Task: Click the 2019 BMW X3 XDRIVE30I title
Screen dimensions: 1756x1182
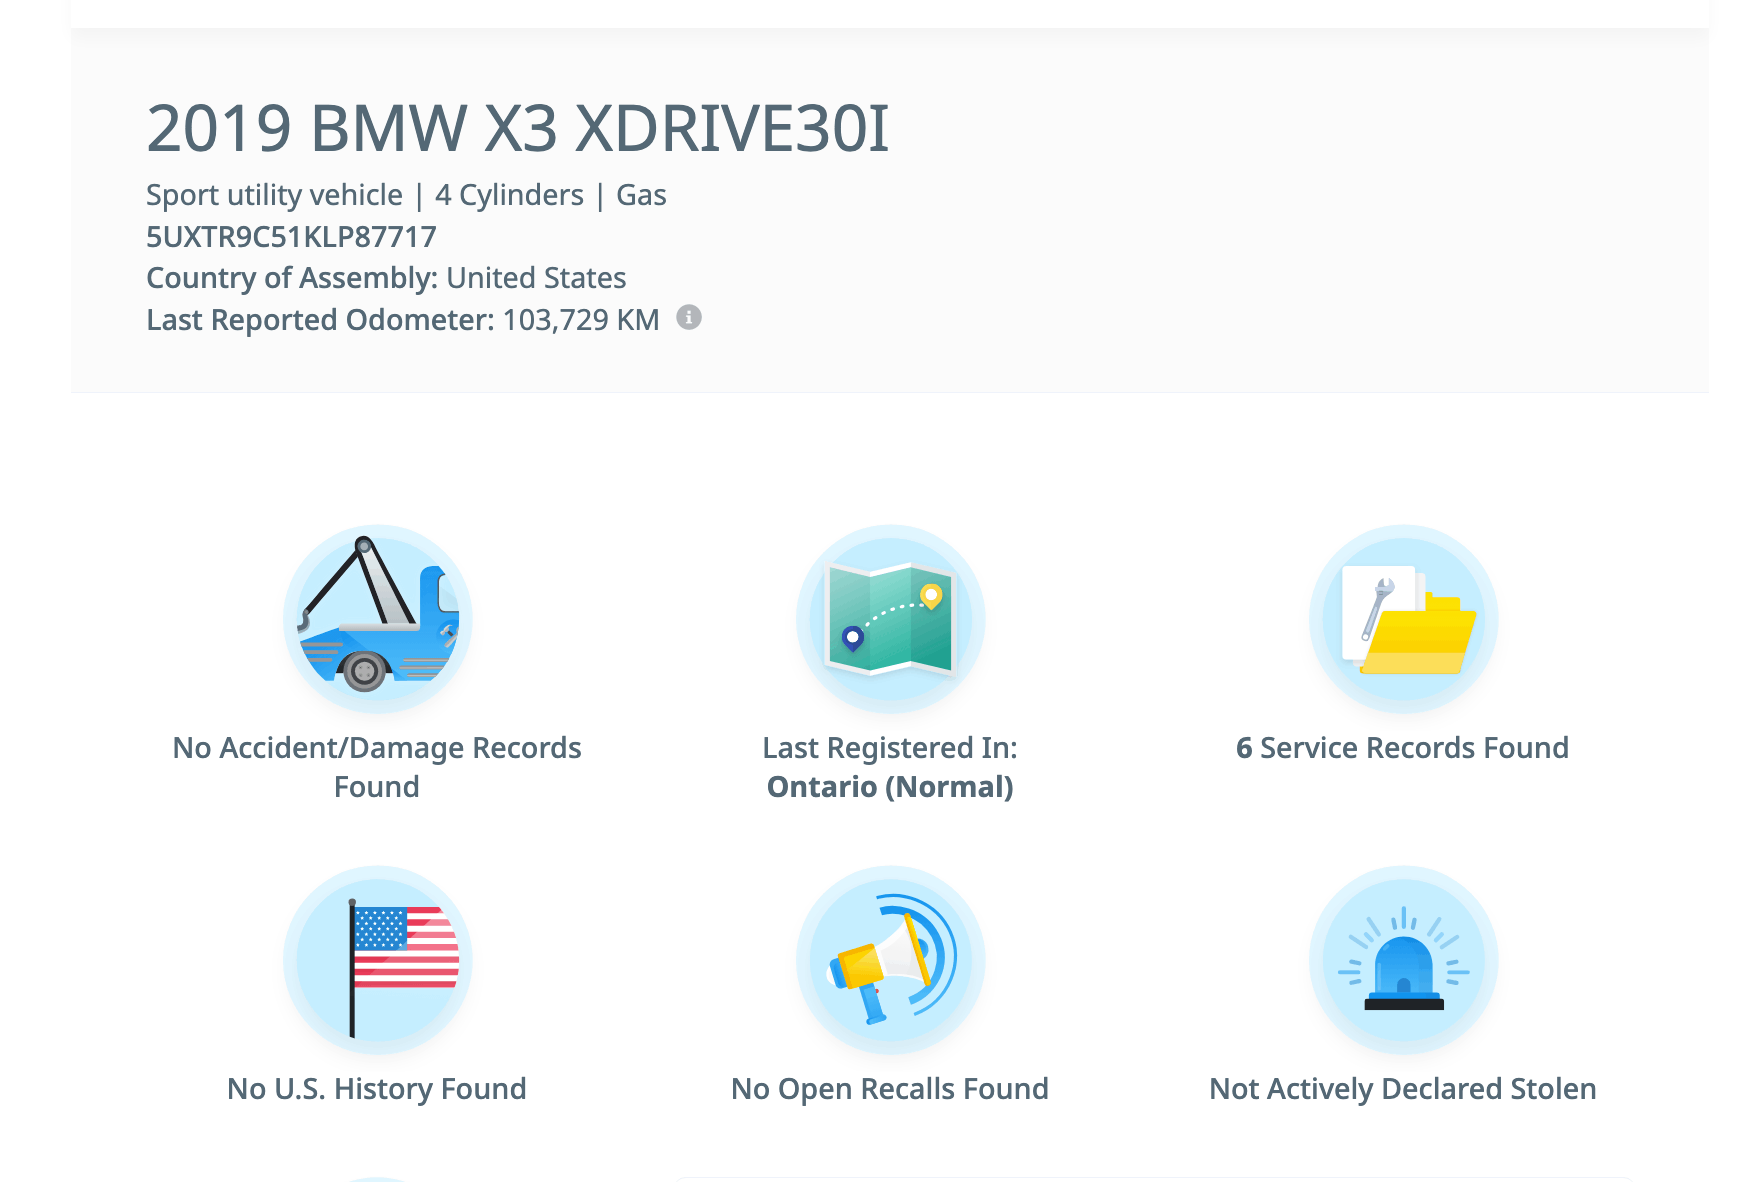Action: [x=518, y=128]
